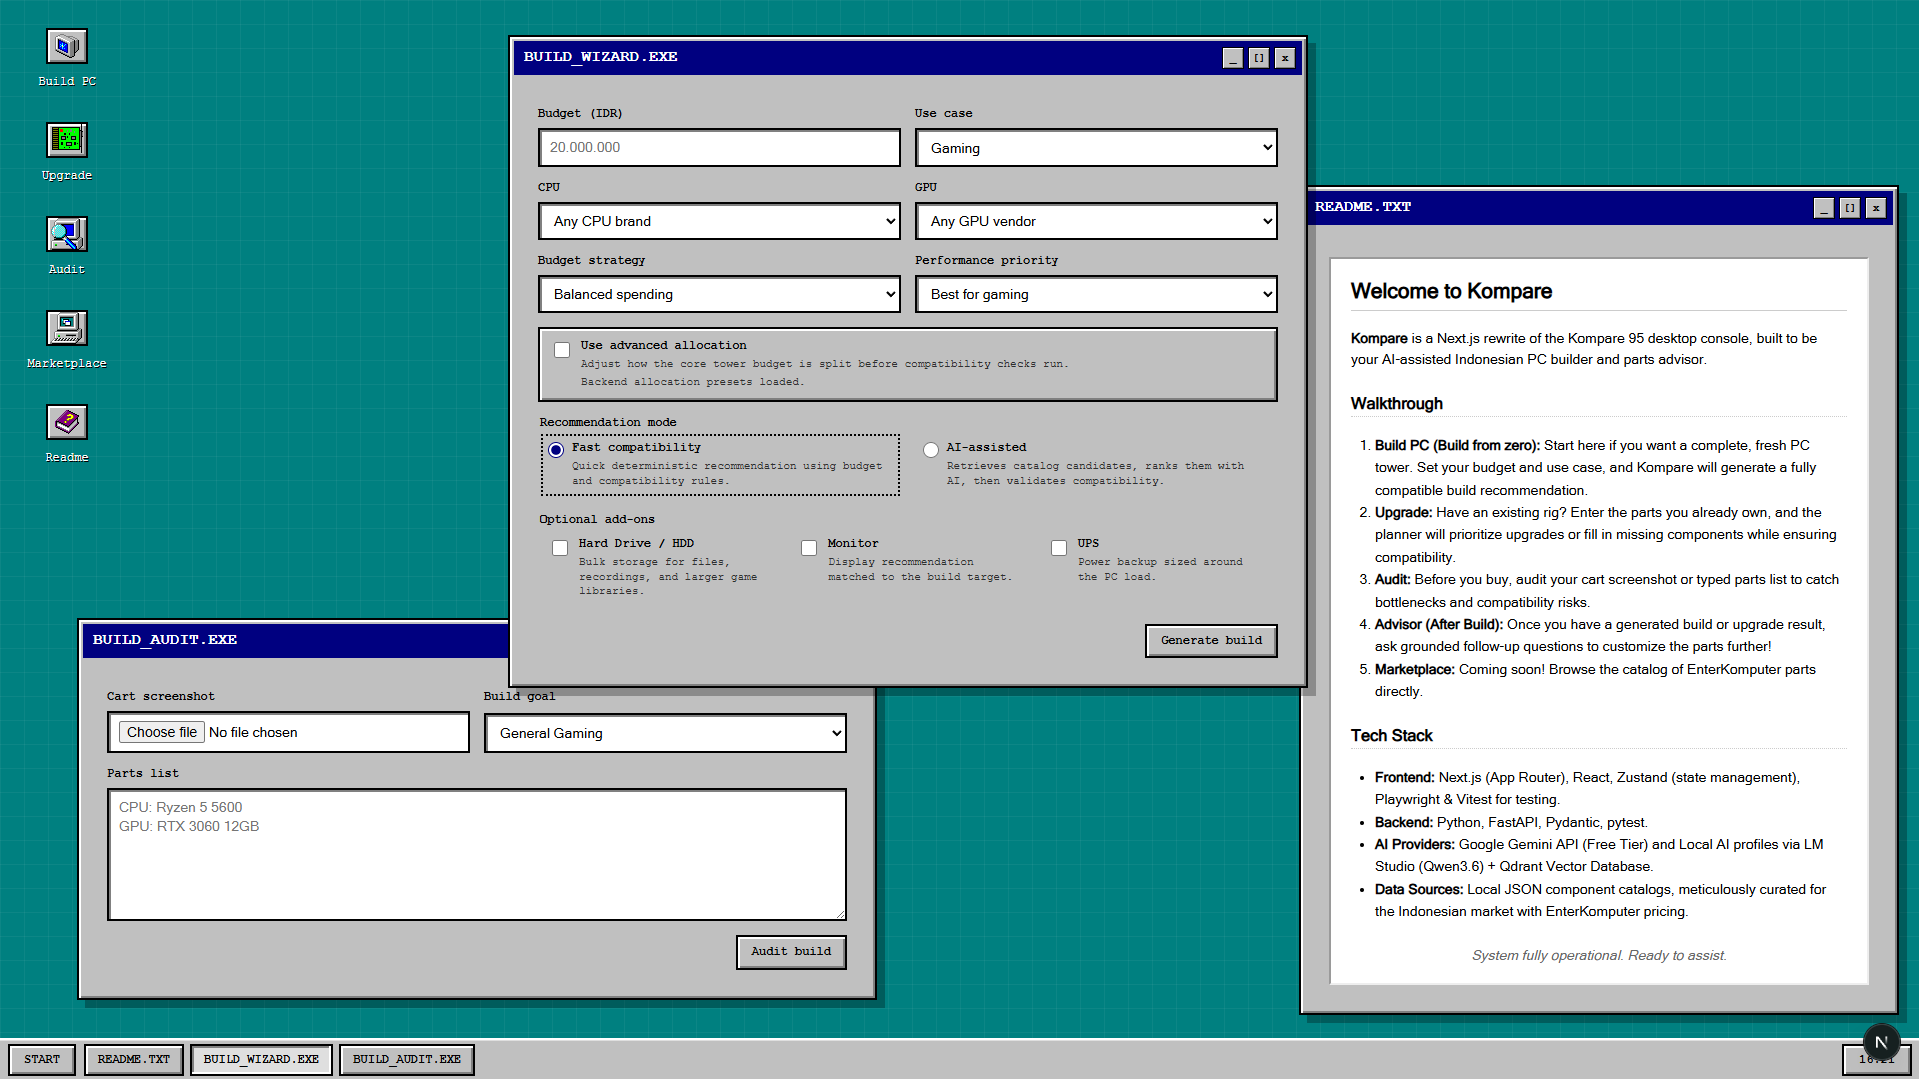Screen dimensions: 1919x1079
Task: Minimize the BUILD_WIZARD.EXE window
Action: [x=1233, y=58]
